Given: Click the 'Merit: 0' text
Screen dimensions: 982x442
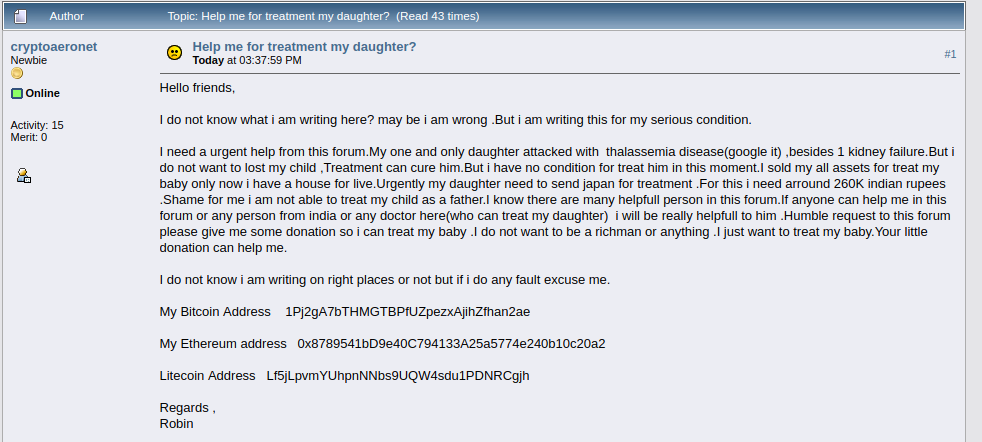Looking at the screenshot, I should click(29, 137).
